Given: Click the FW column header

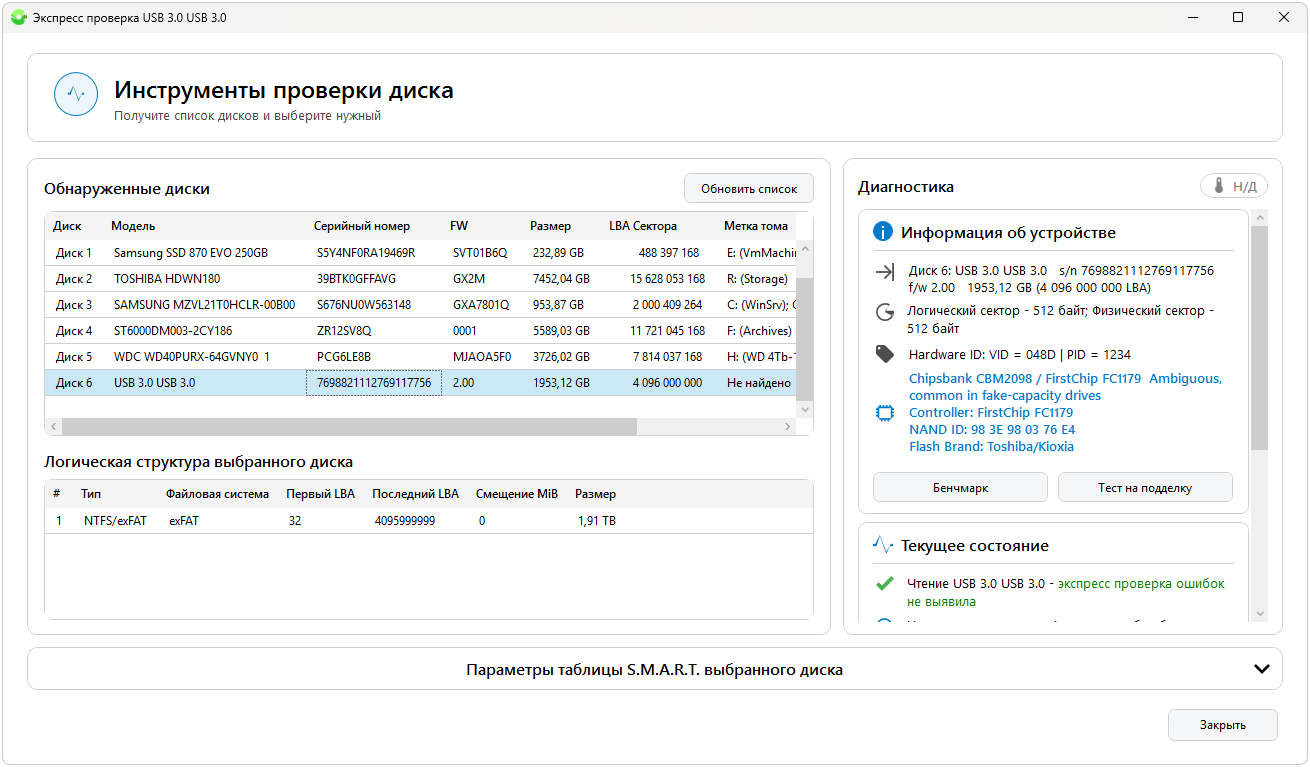Looking at the screenshot, I should 458,226.
